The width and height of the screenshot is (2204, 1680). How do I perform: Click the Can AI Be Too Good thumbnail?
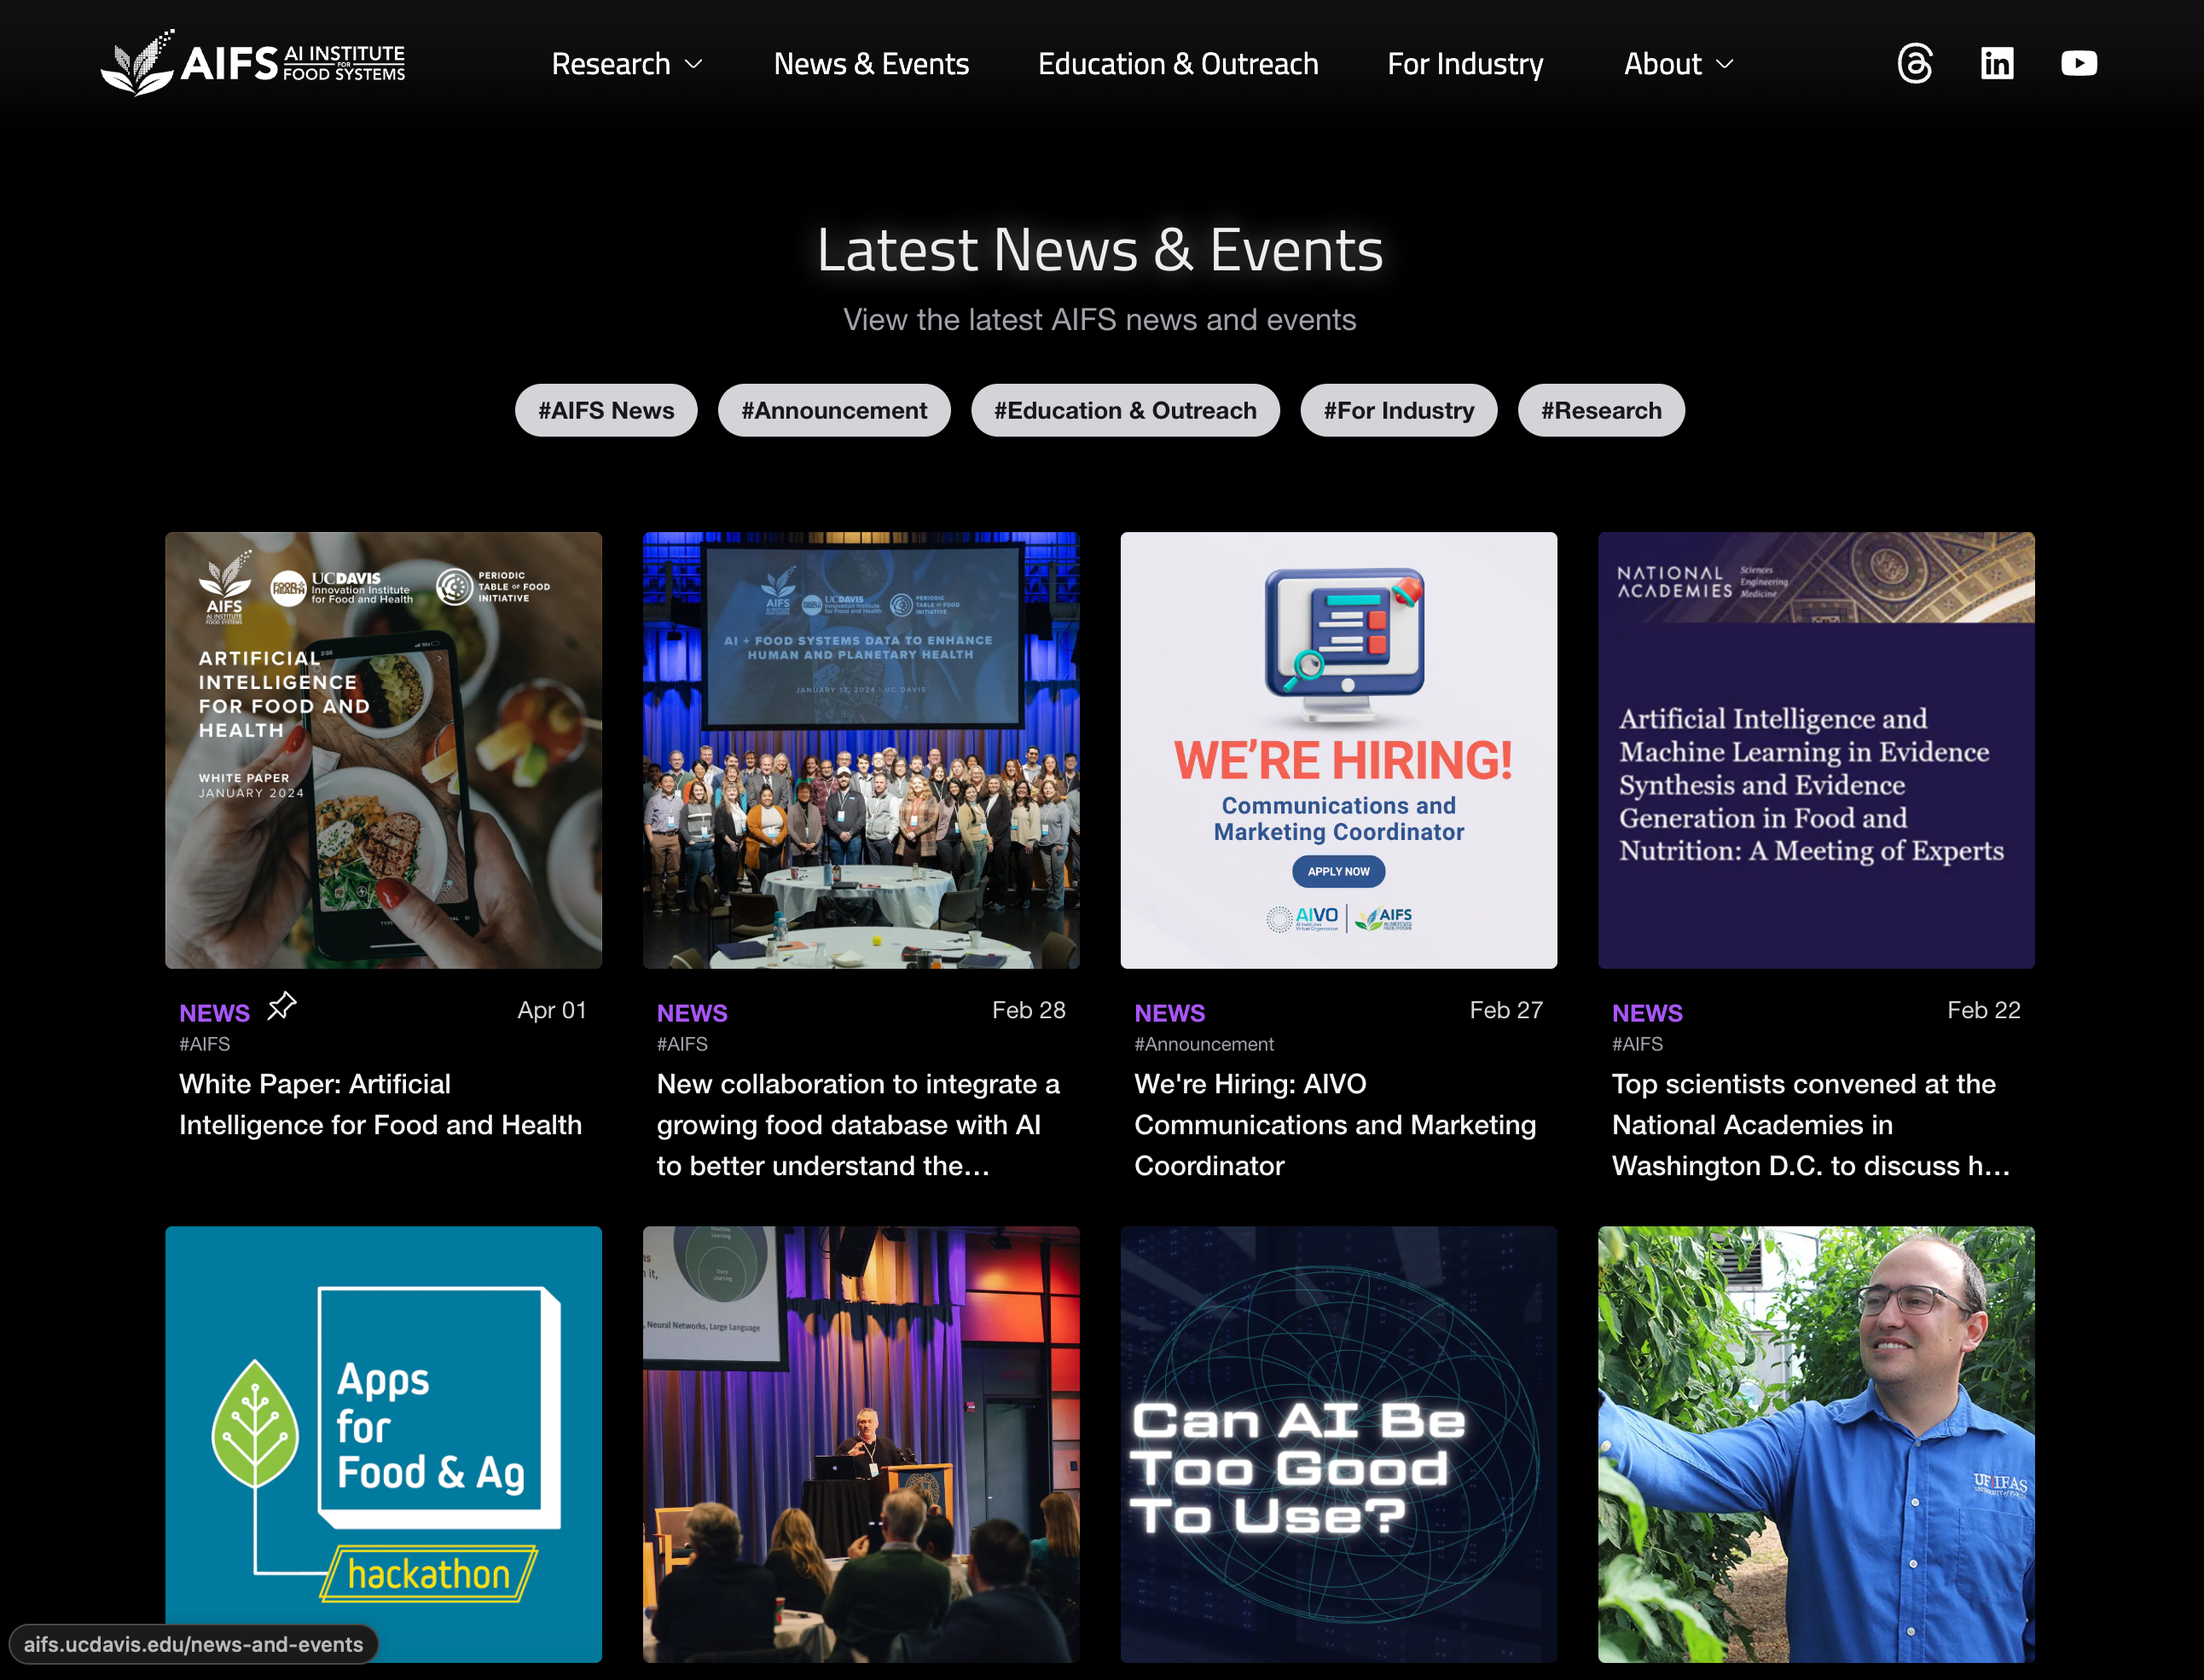[1338, 1443]
